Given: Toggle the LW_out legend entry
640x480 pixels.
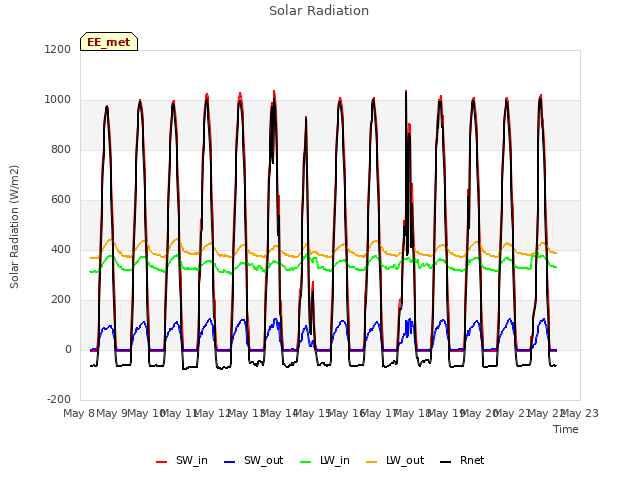Looking at the screenshot, I should (x=395, y=461).
